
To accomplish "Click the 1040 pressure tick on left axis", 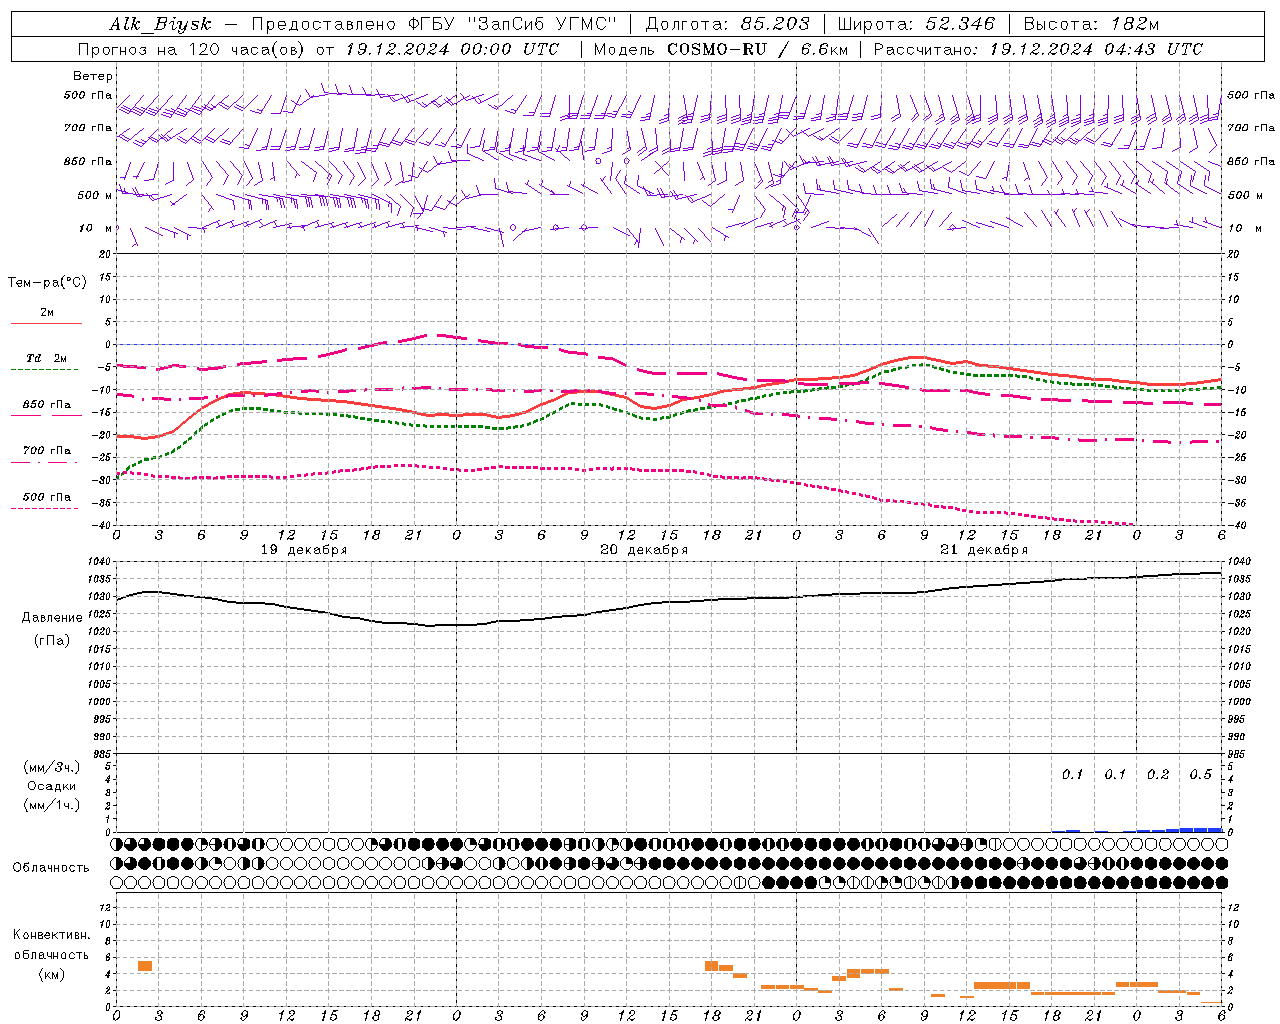I will pos(100,562).
